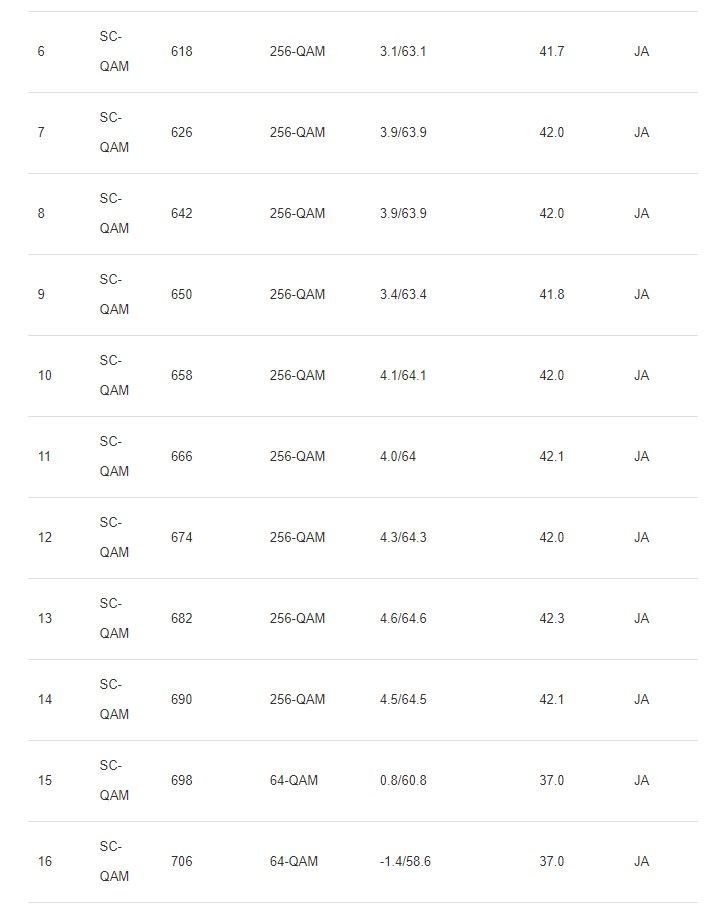Click the JA status in row 8
The height and width of the screenshot is (915, 714).
click(642, 214)
